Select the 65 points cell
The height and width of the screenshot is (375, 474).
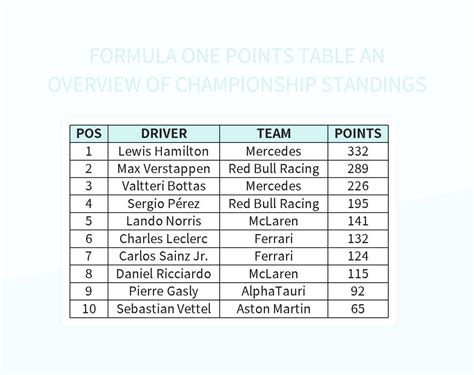coord(358,309)
